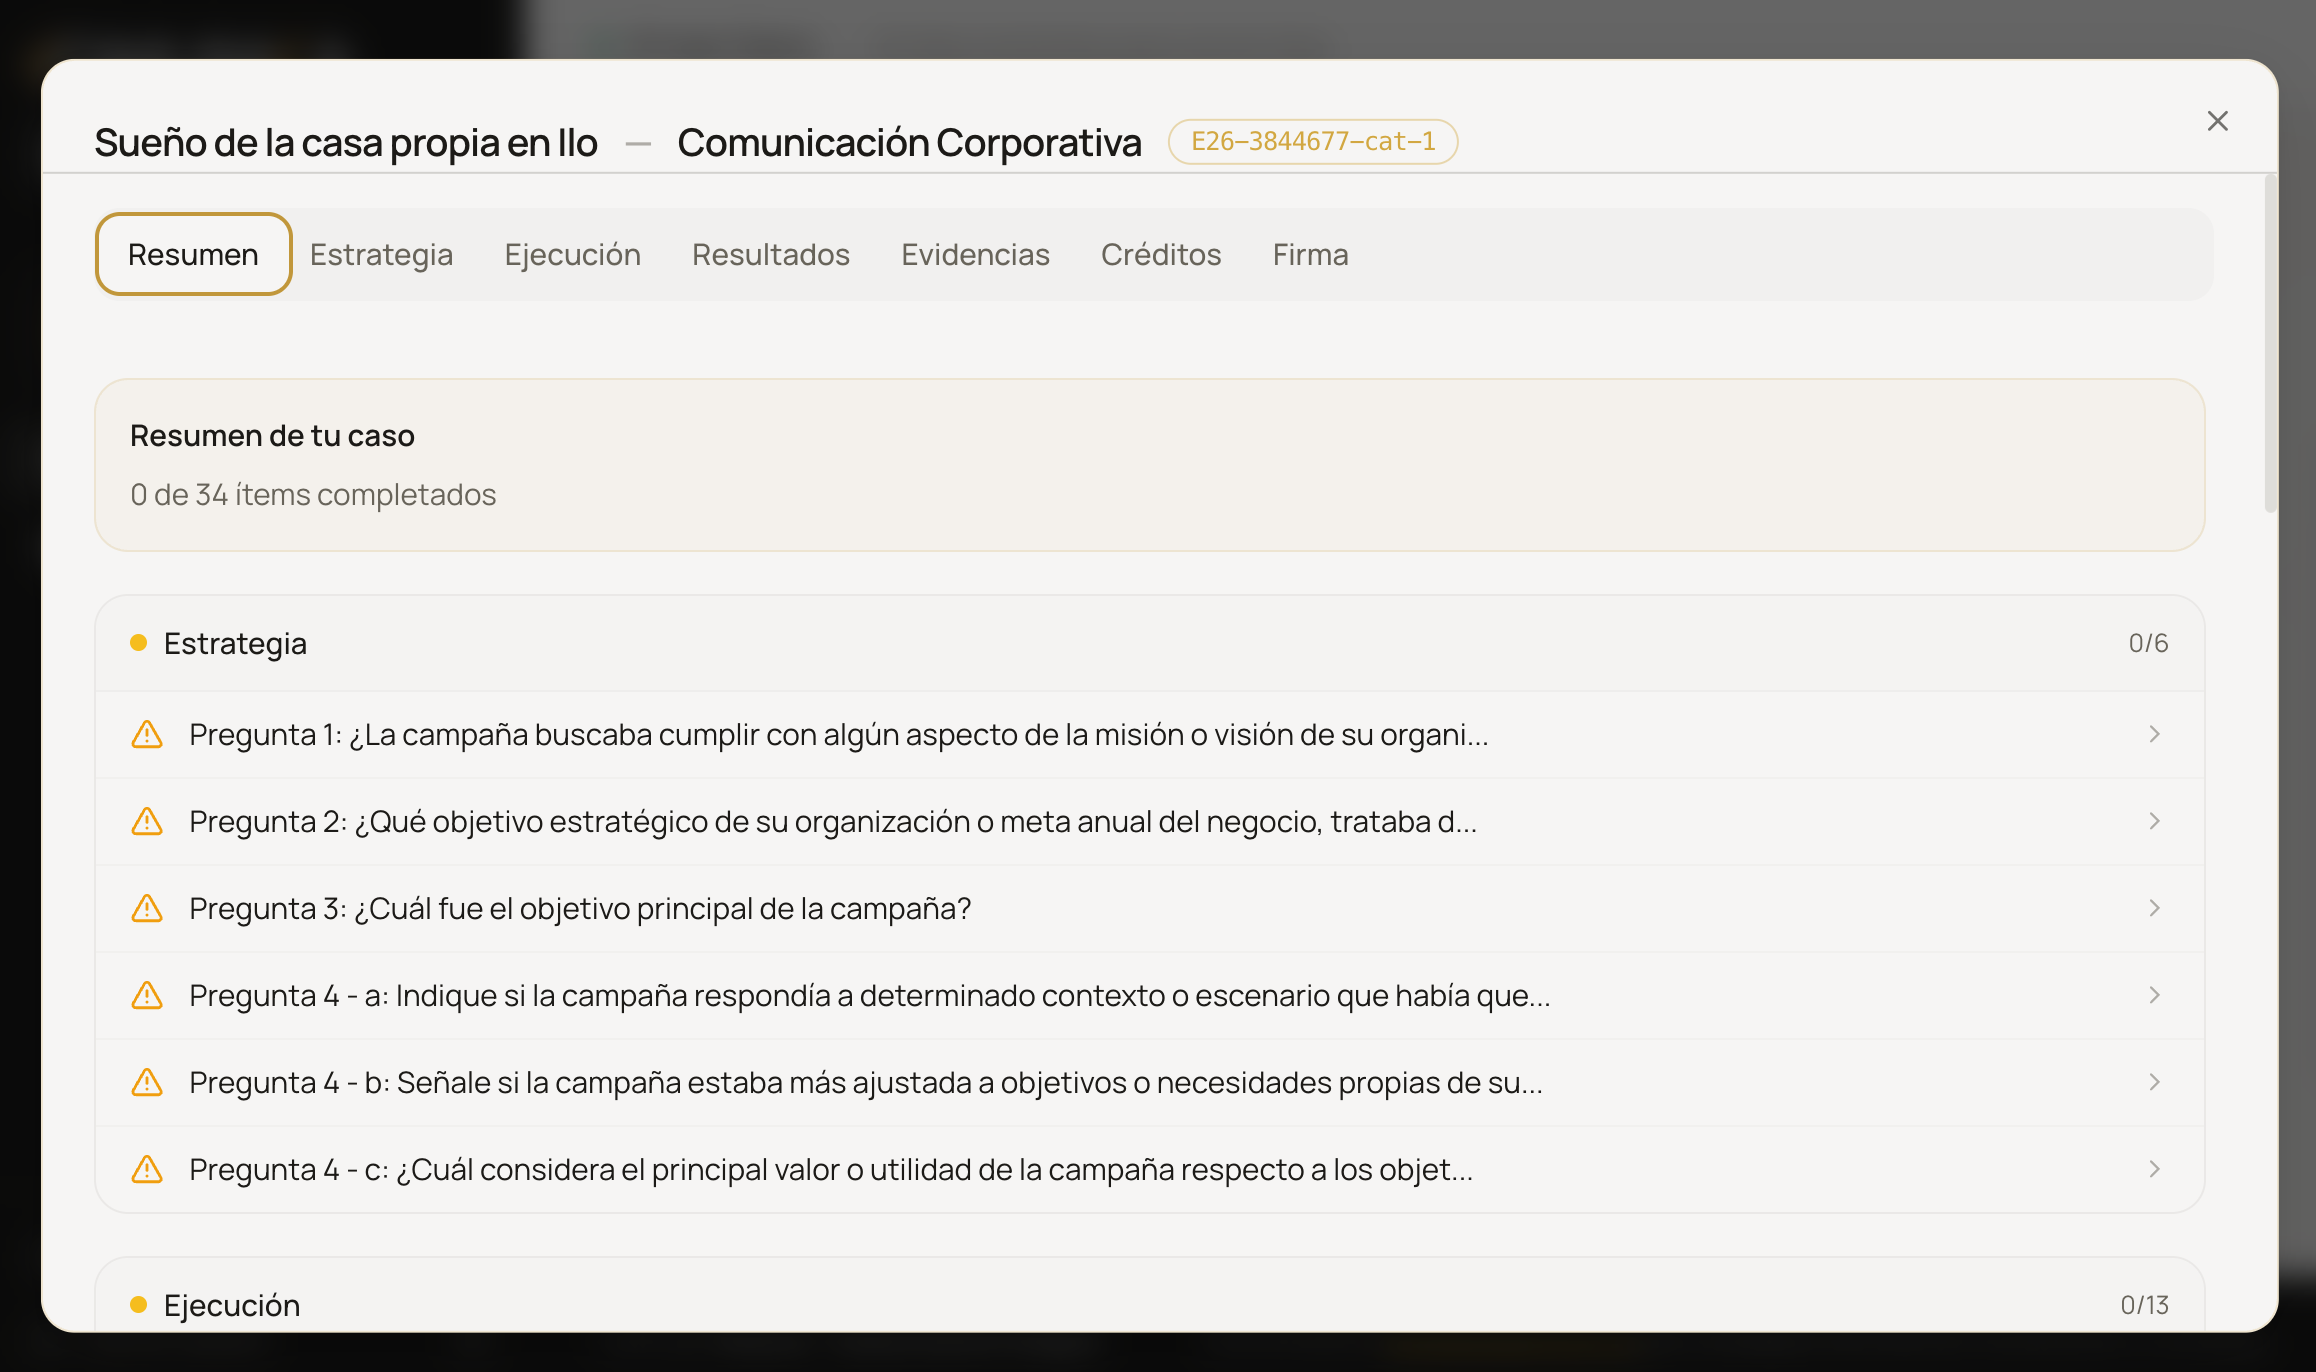
Task: Open Pregunta 3: objetivo principal de la campaña
Action: point(1149,908)
